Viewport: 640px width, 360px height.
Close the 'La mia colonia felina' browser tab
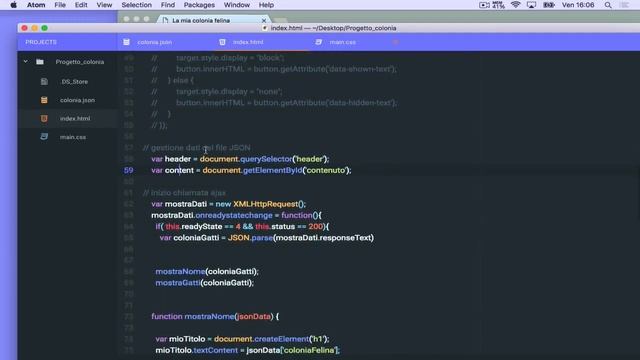click(x=264, y=20)
